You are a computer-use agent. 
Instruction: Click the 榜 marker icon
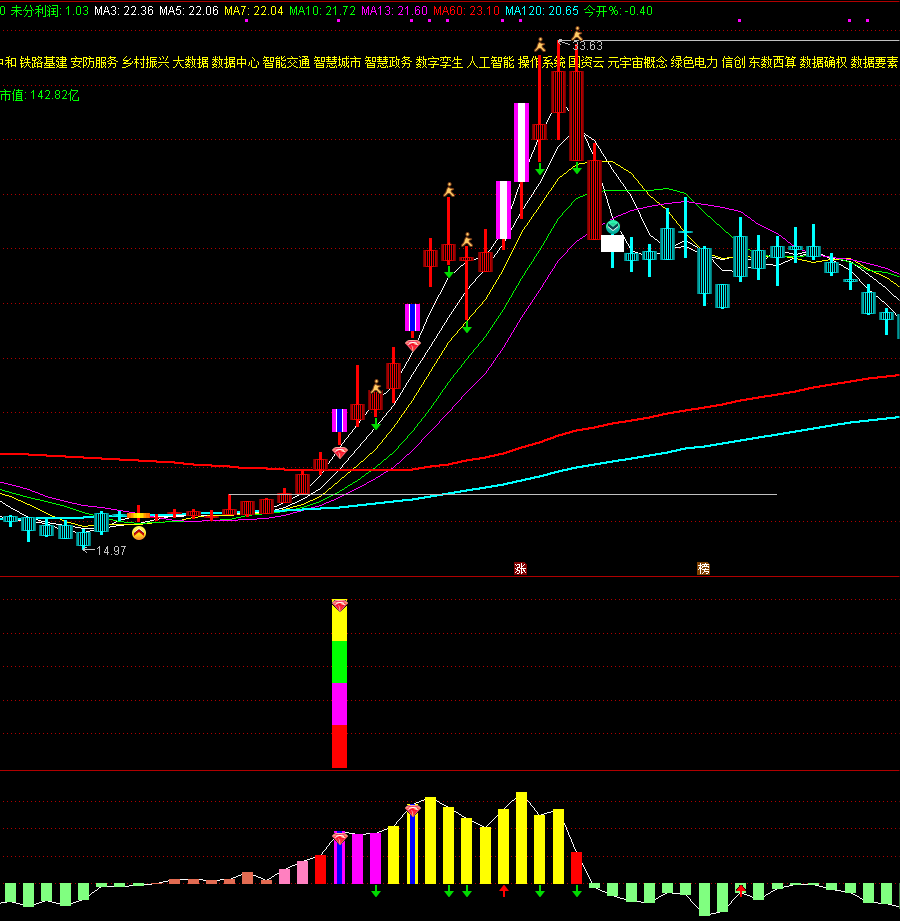pyautogui.click(x=703, y=569)
